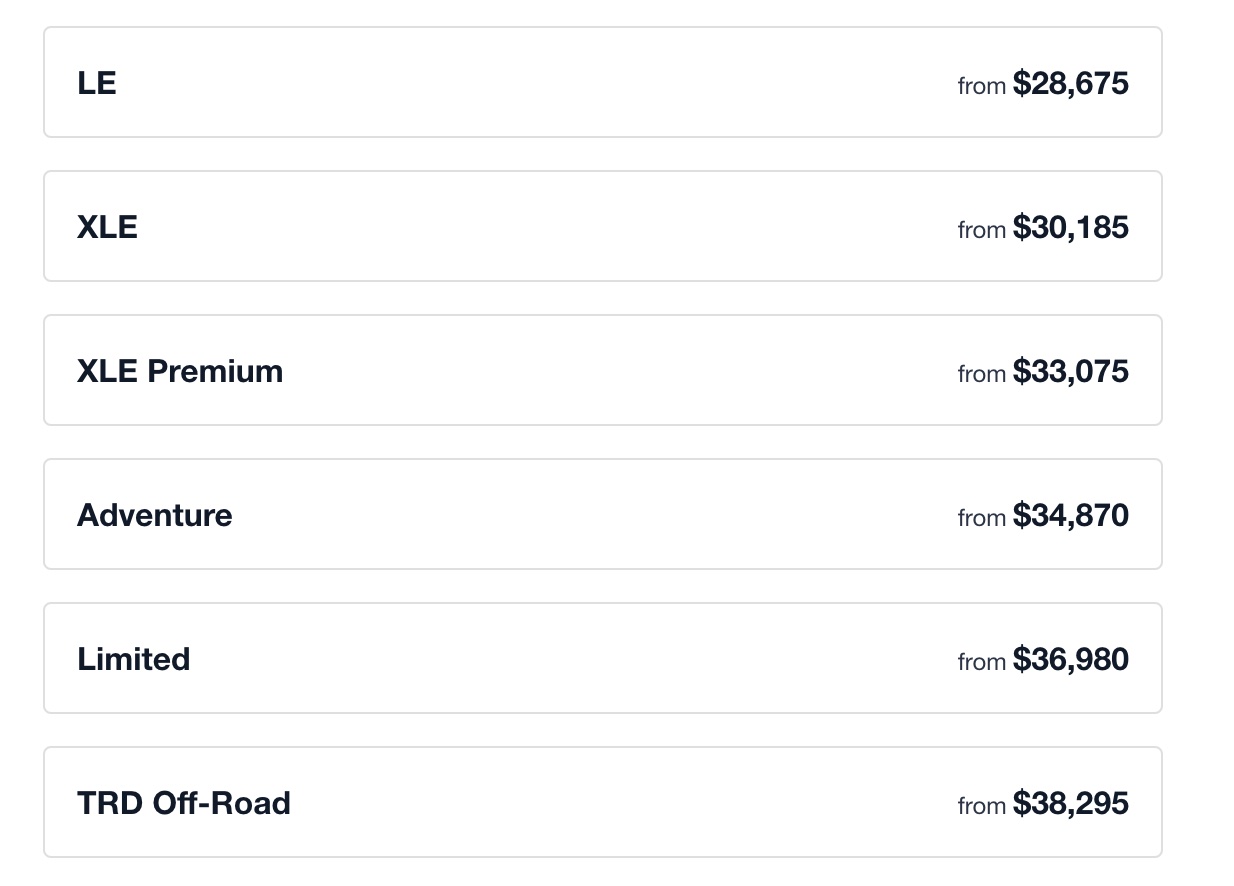
Task: Click the "Limited" trim label
Action: [133, 659]
